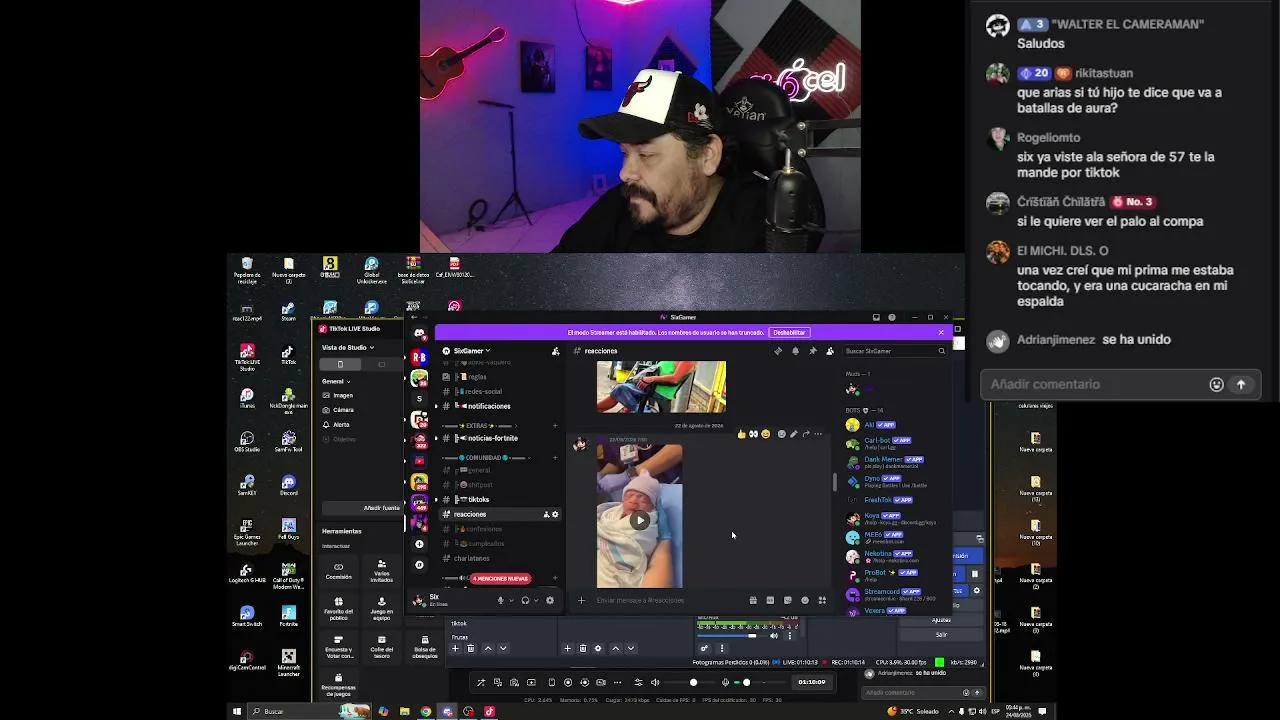Open the Varios invitados tool

381,570
